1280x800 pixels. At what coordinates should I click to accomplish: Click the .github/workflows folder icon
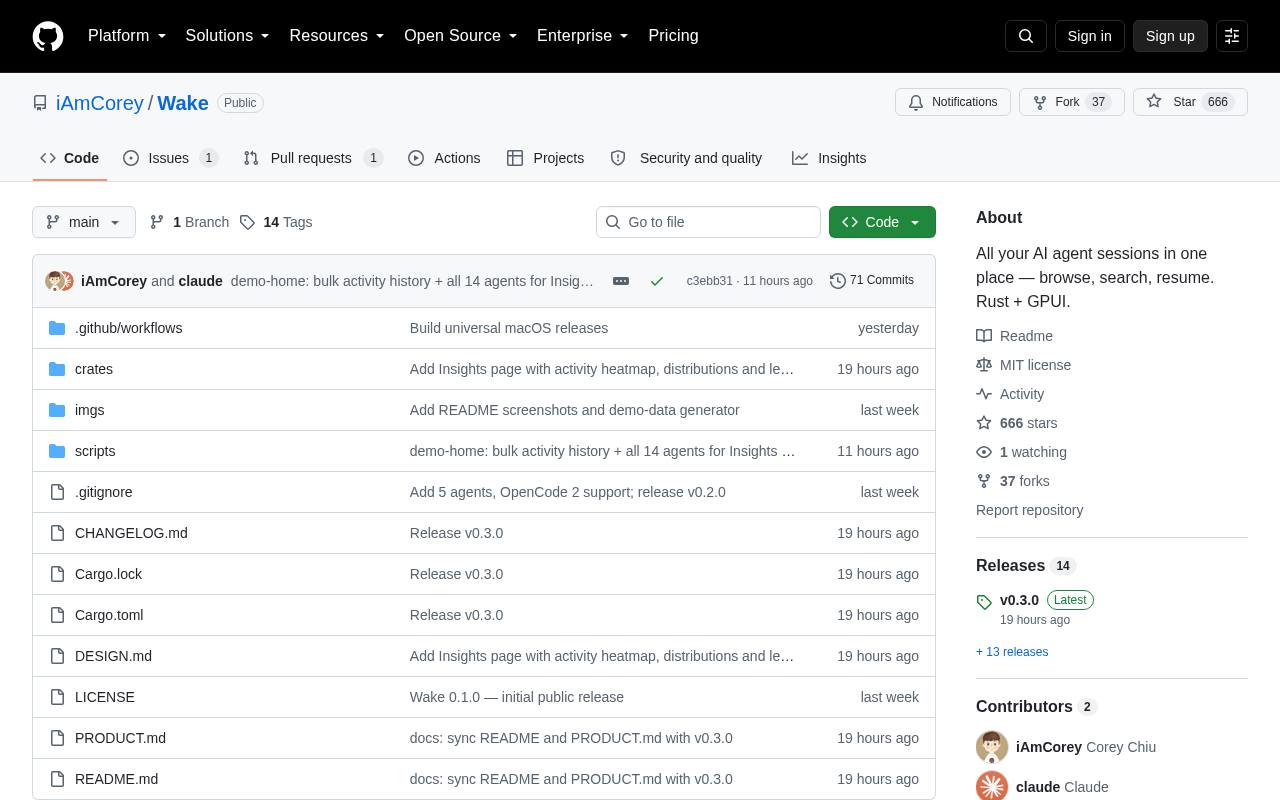[x=57, y=328]
